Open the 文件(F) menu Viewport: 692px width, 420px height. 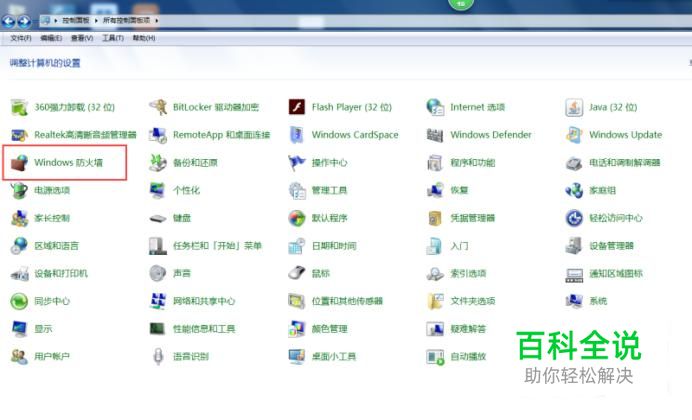[x=21, y=38]
